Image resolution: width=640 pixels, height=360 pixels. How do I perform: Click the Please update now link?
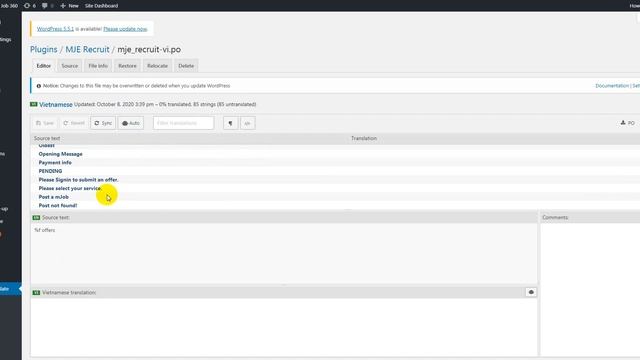pos(125,29)
